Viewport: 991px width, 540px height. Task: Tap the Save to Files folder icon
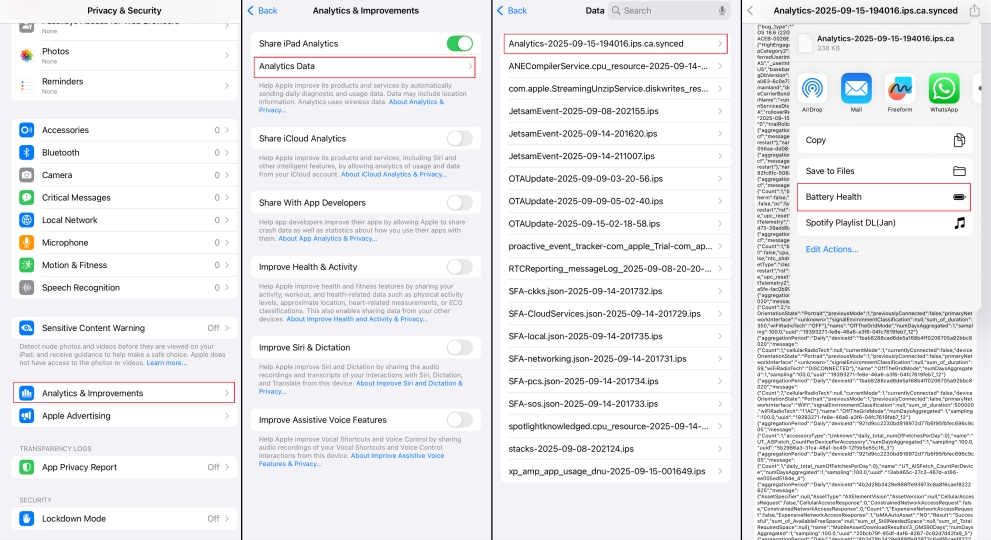pyautogui.click(x=959, y=171)
